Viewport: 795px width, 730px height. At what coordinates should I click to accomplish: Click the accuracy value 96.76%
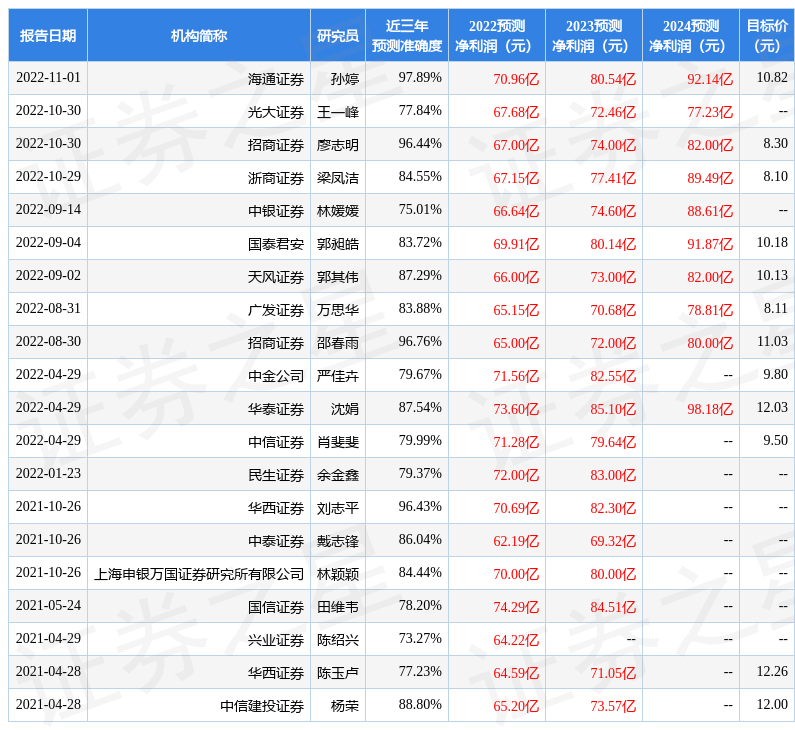point(420,341)
